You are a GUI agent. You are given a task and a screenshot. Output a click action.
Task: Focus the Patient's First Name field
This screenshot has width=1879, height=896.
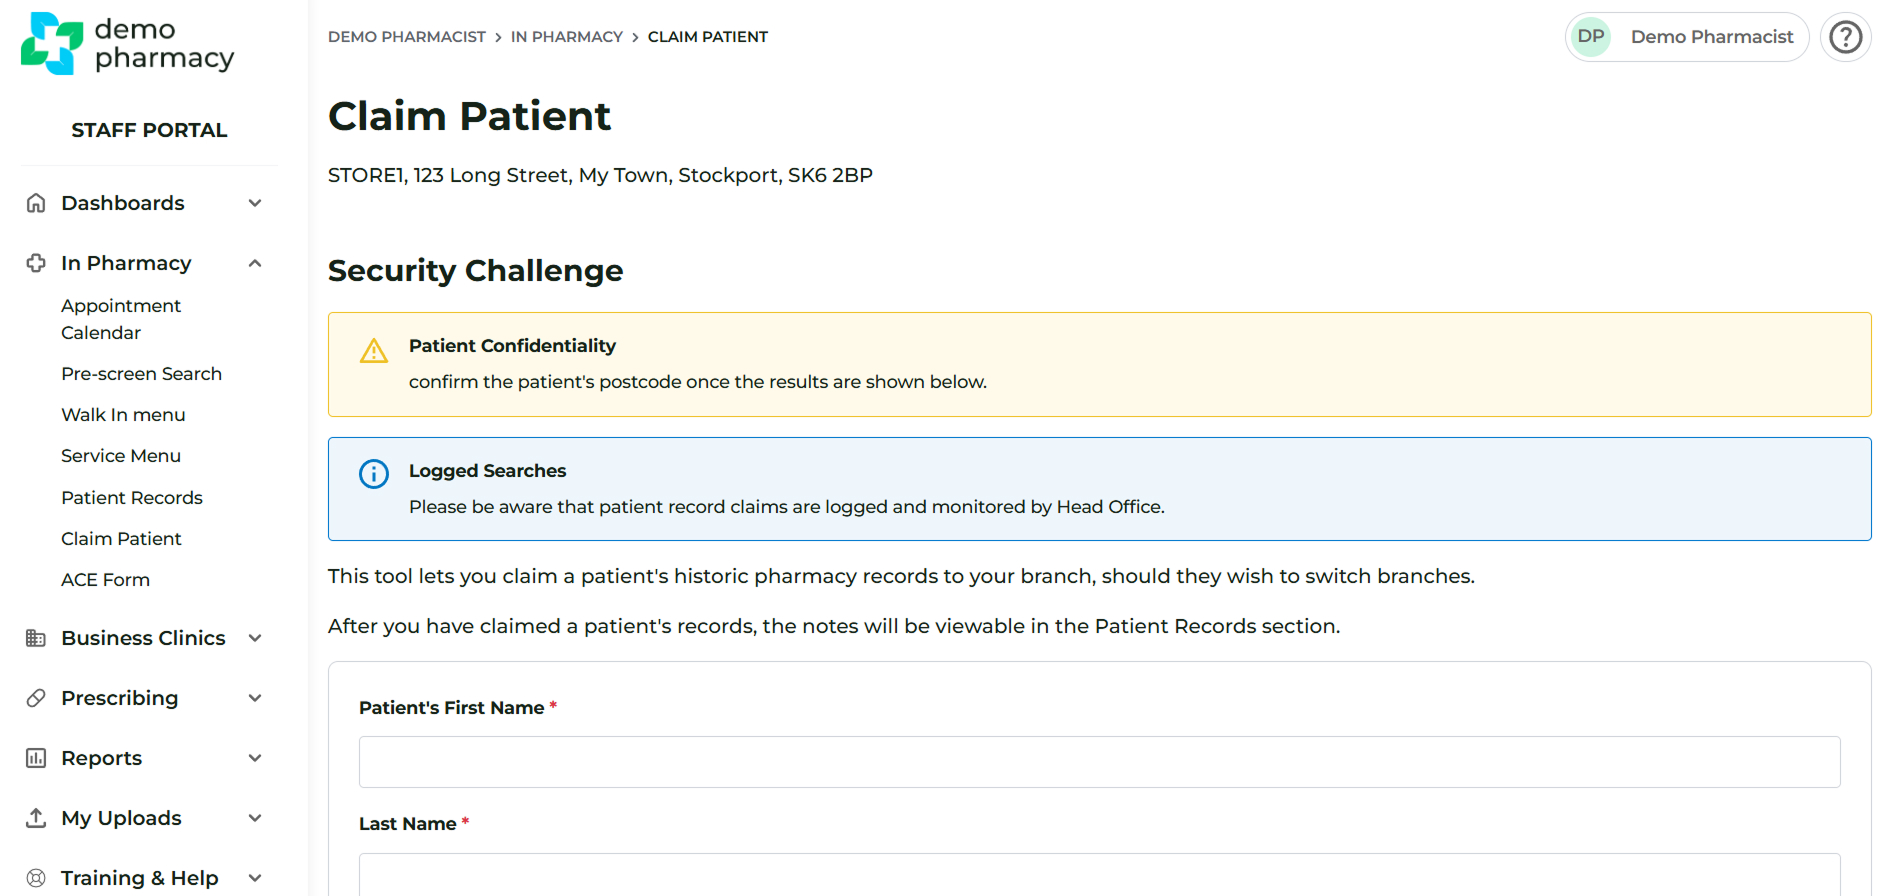pyautogui.click(x=1099, y=762)
